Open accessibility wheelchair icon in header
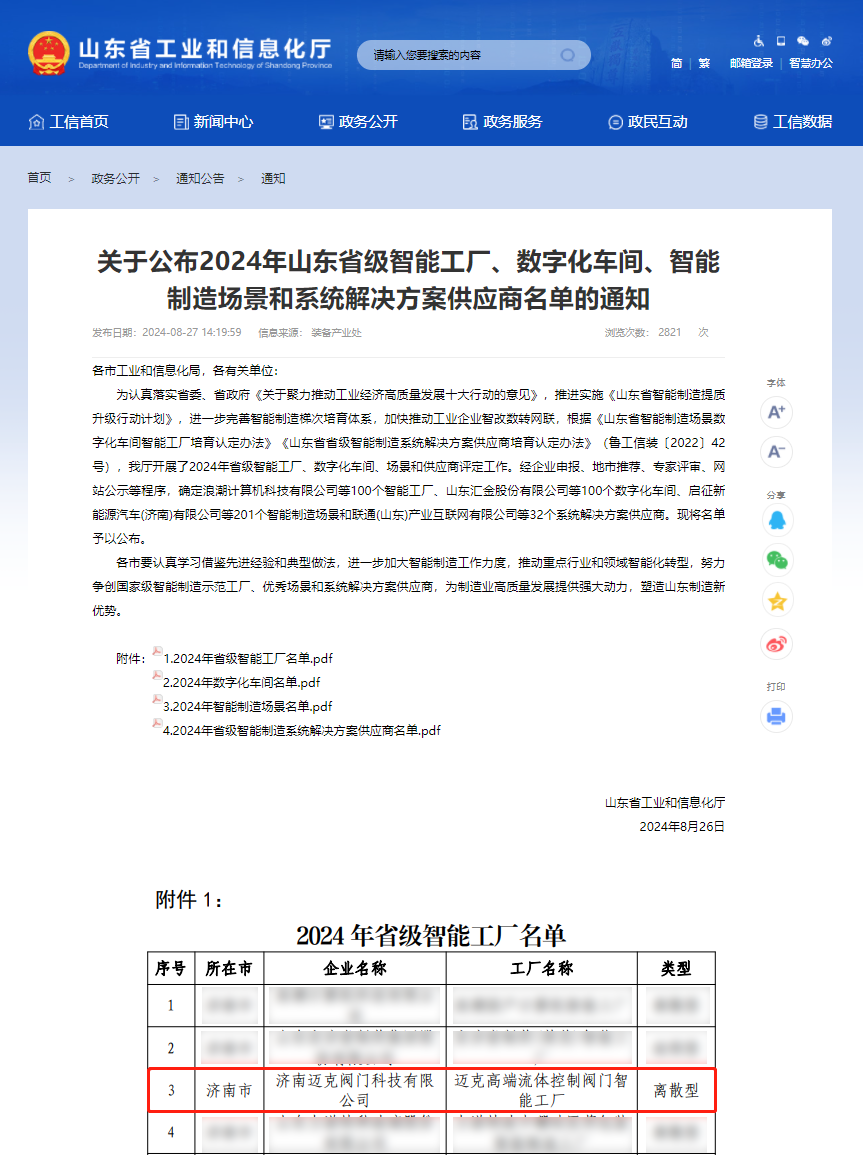 [x=758, y=41]
